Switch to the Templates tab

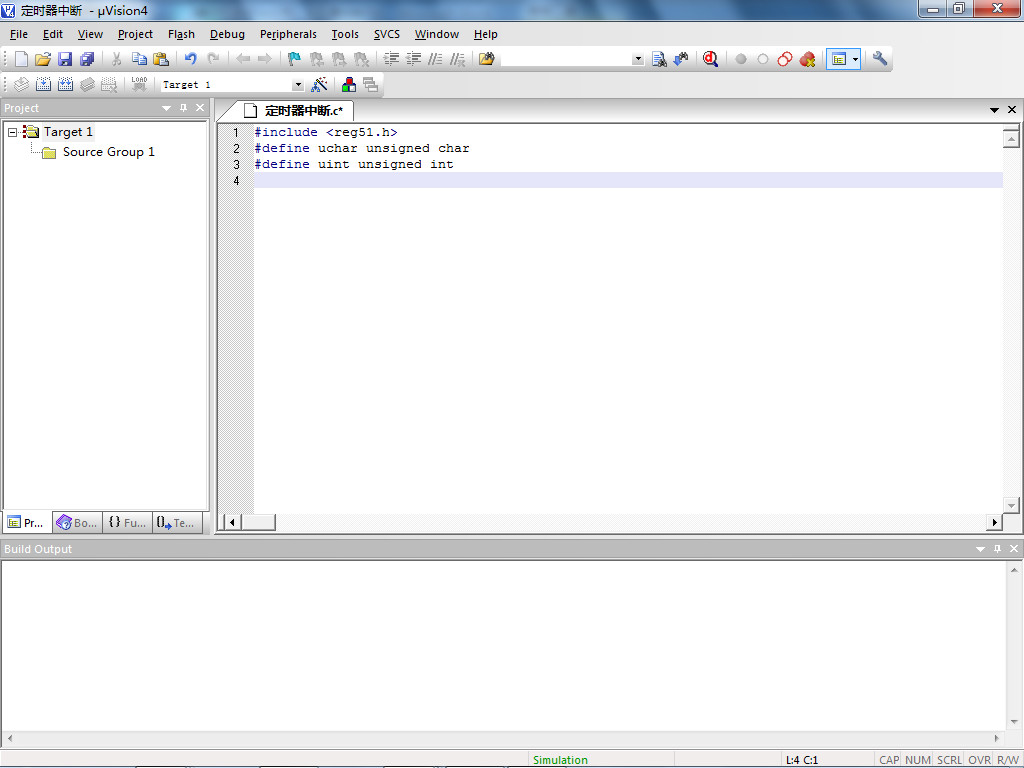[x=176, y=522]
